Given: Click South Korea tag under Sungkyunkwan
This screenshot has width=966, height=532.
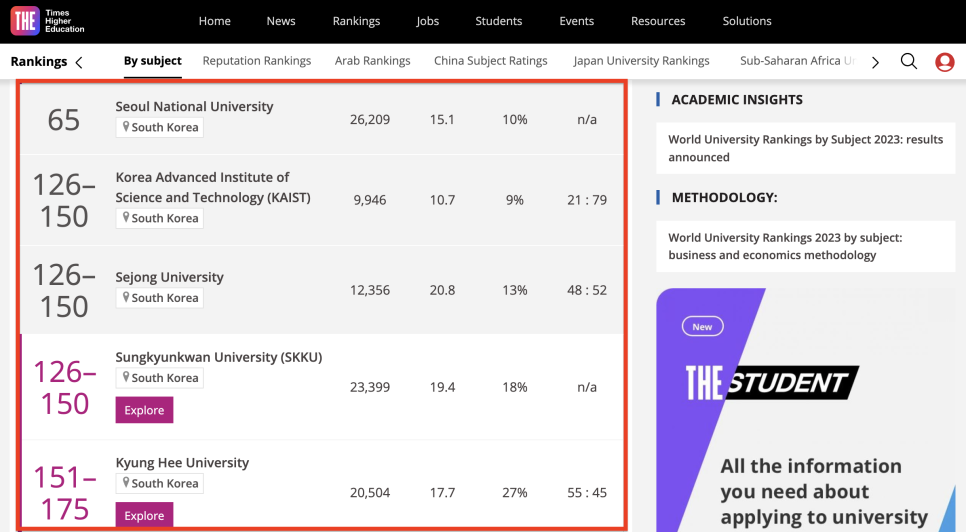Looking at the screenshot, I should click(x=160, y=377).
